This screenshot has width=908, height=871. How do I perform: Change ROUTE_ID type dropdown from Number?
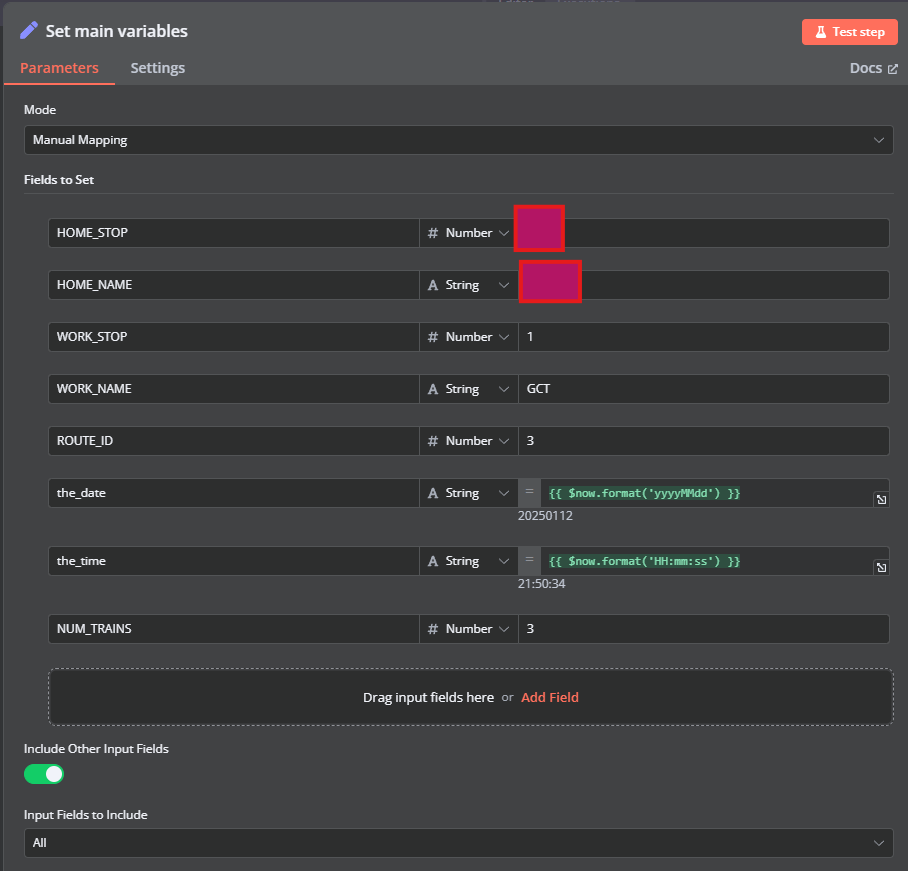pos(469,441)
